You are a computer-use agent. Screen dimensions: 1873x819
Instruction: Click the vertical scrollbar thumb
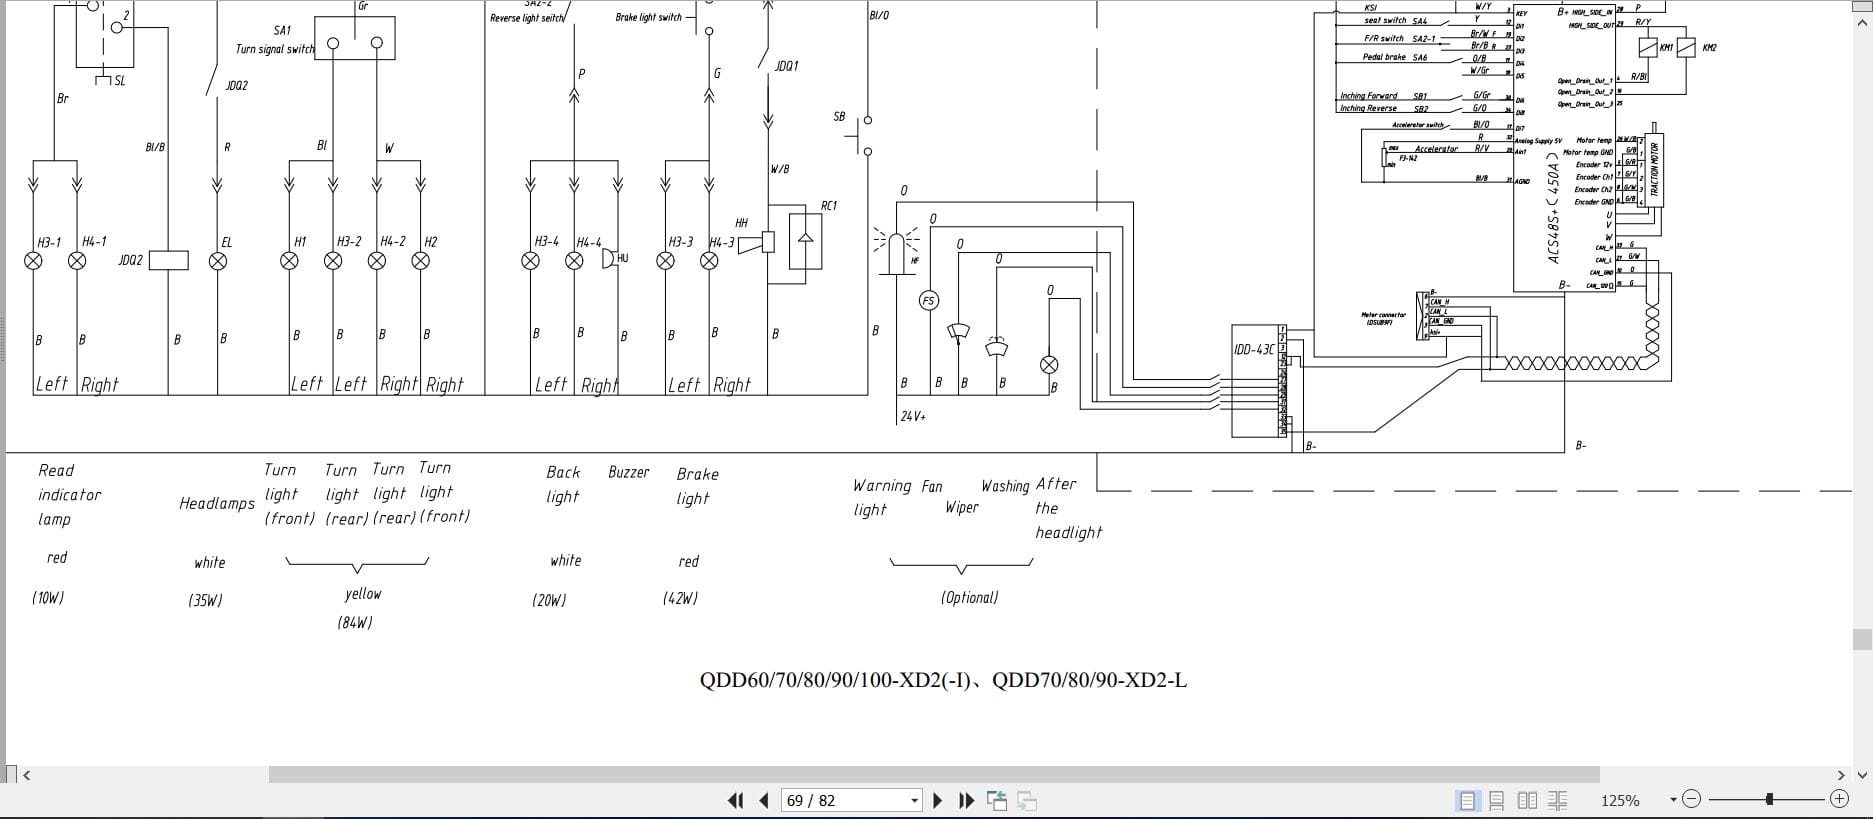(x=1862, y=639)
